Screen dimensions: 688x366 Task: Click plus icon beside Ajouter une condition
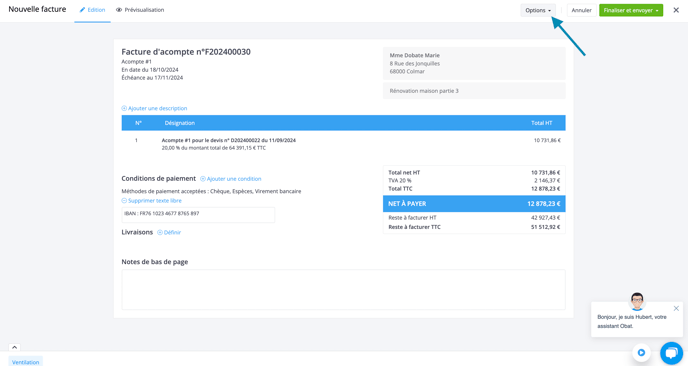click(203, 179)
